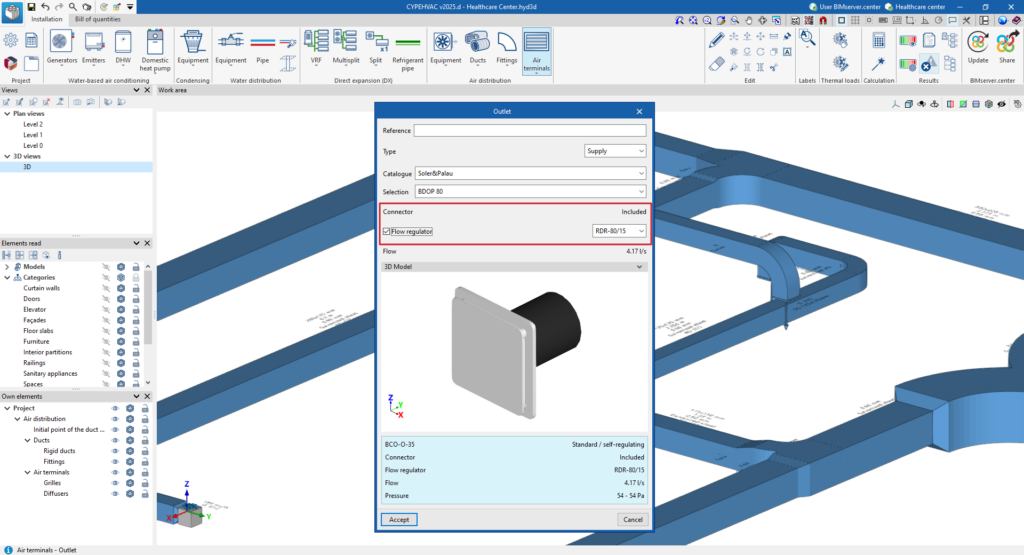Switch to Bill of quantities tab
Viewport: 1024px width, 555px height.
point(97,20)
